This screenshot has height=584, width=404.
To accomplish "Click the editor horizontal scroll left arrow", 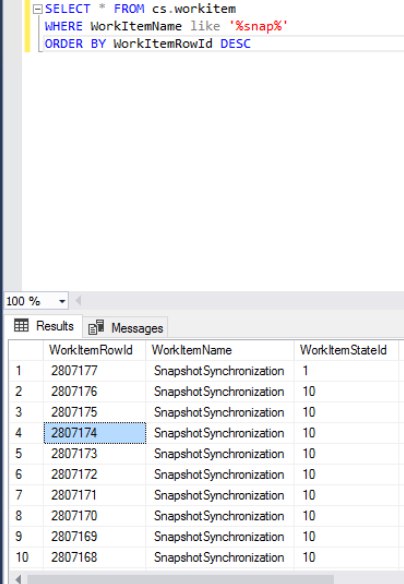I will click(78, 301).
